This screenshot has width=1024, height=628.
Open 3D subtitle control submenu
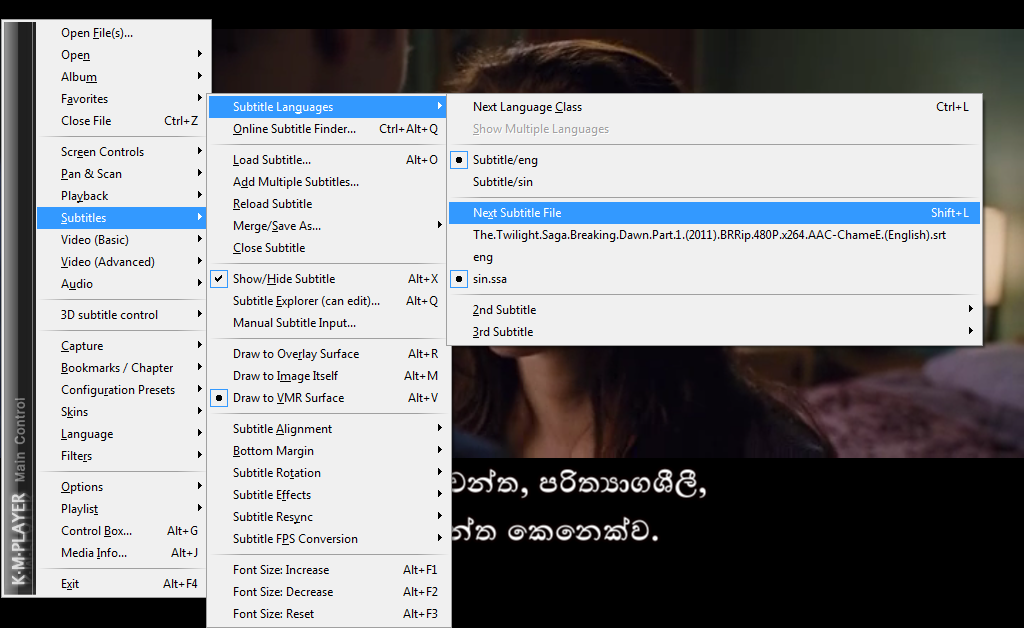pos(122,315)
